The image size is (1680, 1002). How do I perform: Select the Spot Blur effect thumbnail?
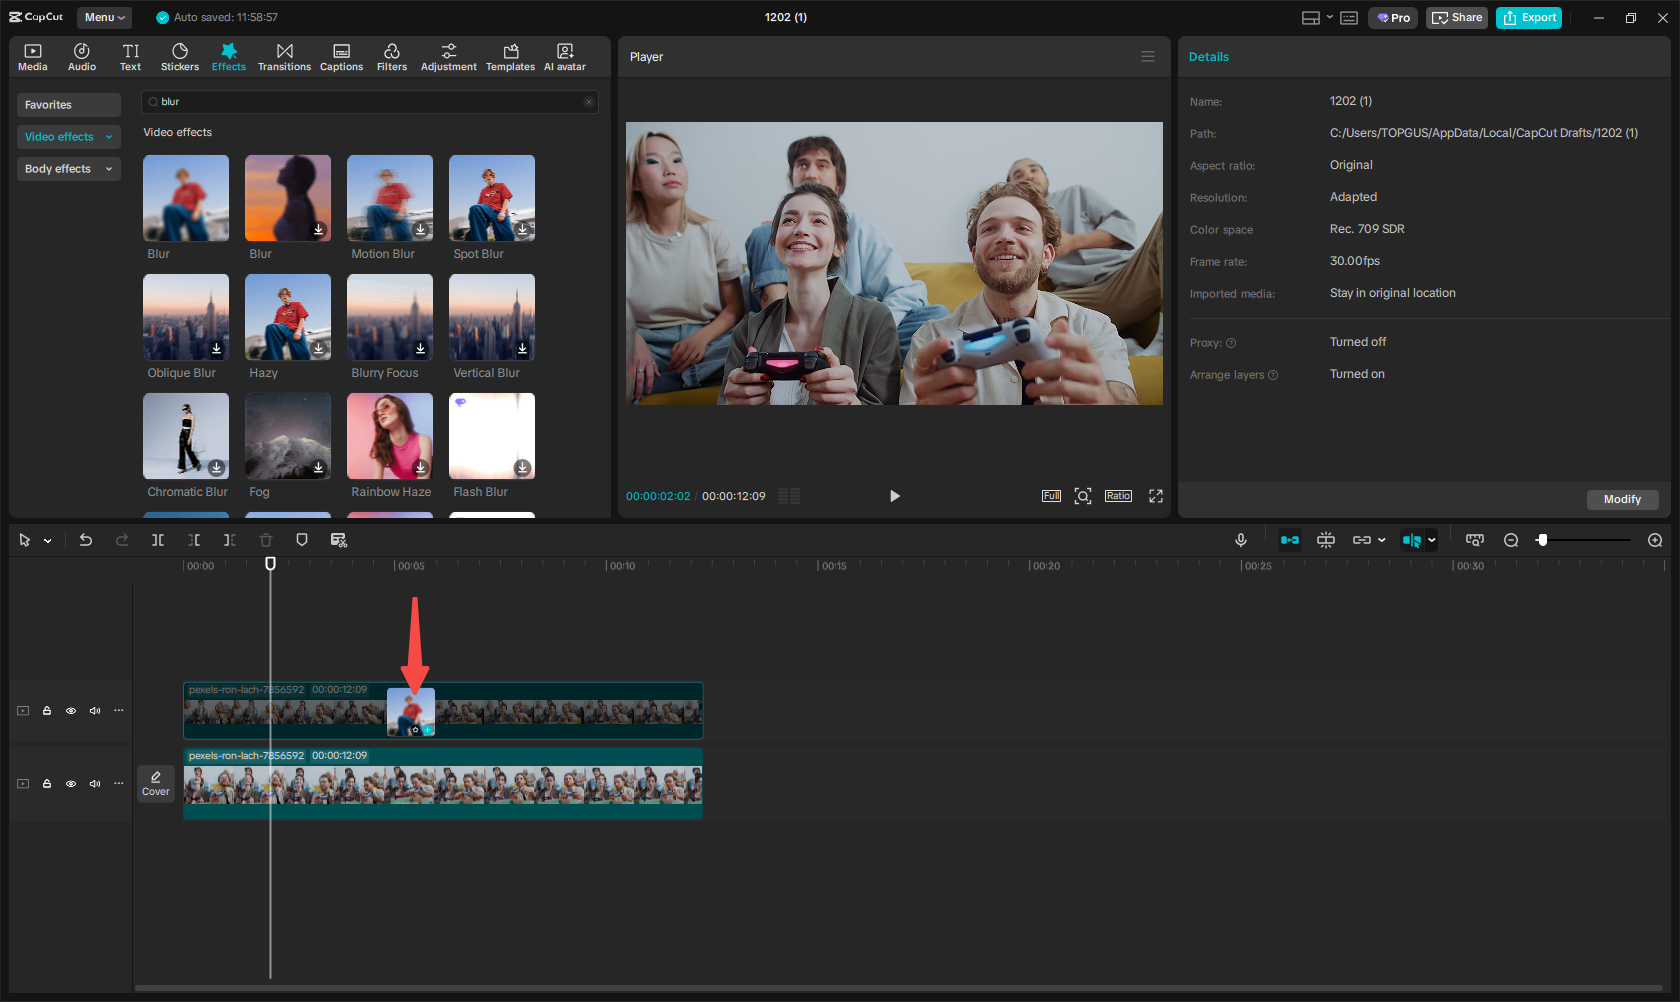coord(491,197)
